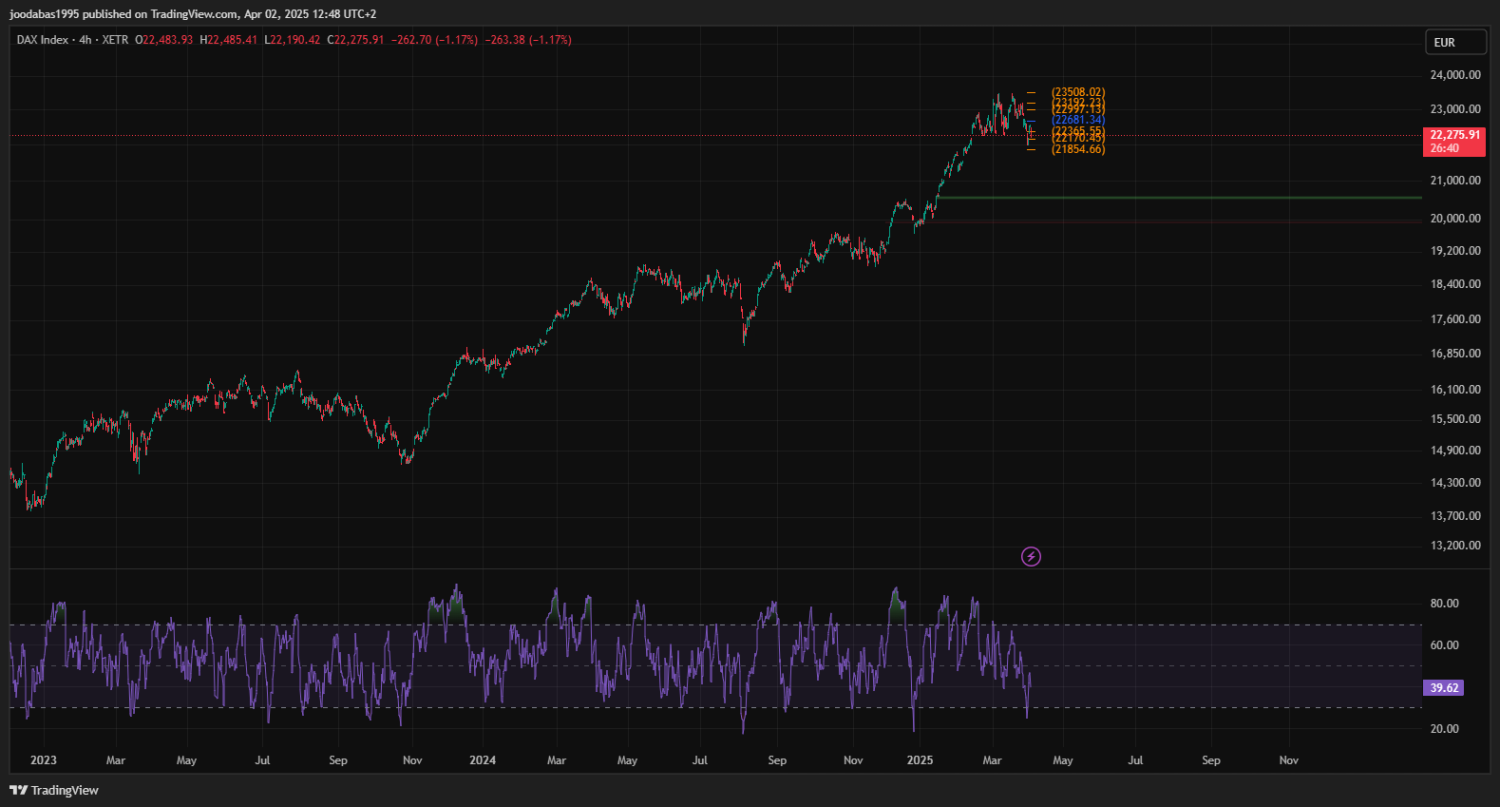Click the 2025 label on time axis

[x=918, y=761]
